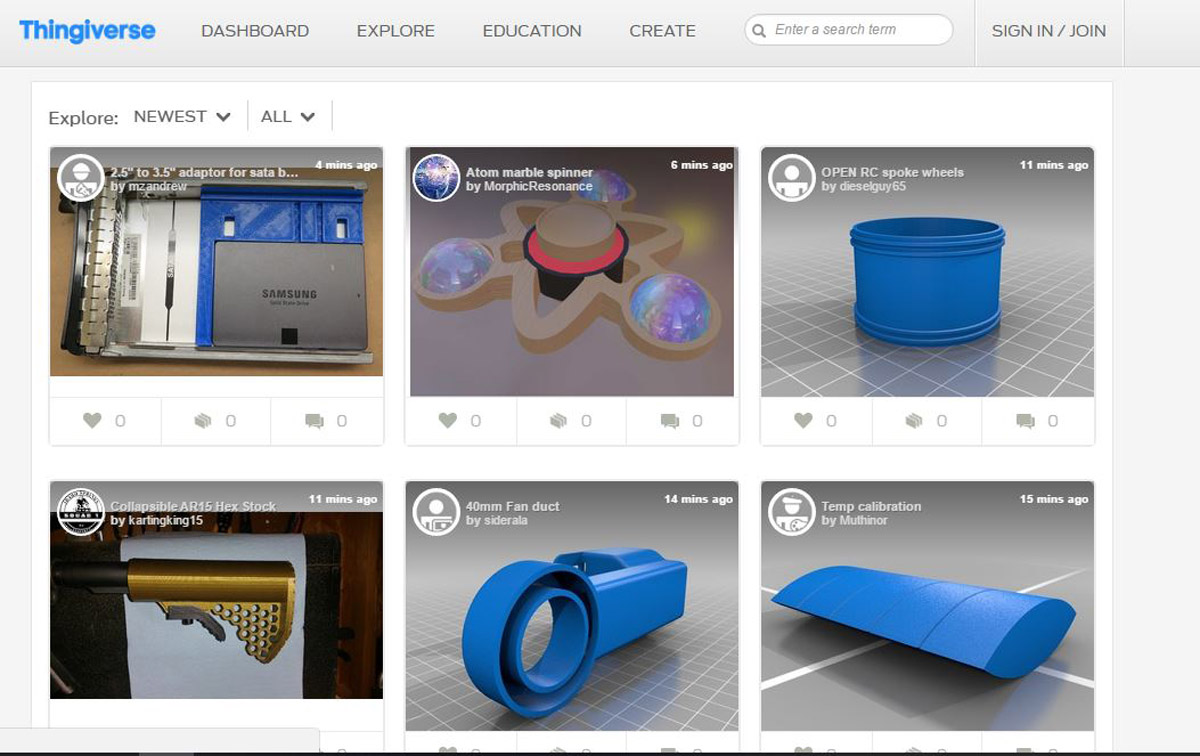Open the ALL category filter dropdown

[288, 117]
